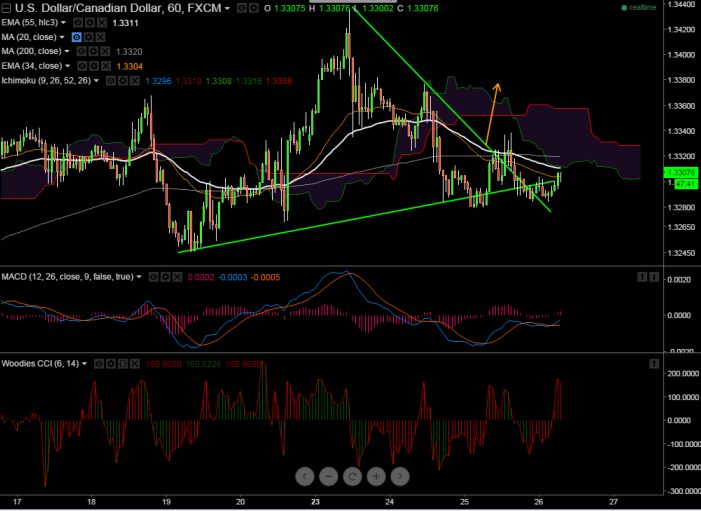
Task: Click the current price label 1.33076 on axis
Action: point(681,173)
